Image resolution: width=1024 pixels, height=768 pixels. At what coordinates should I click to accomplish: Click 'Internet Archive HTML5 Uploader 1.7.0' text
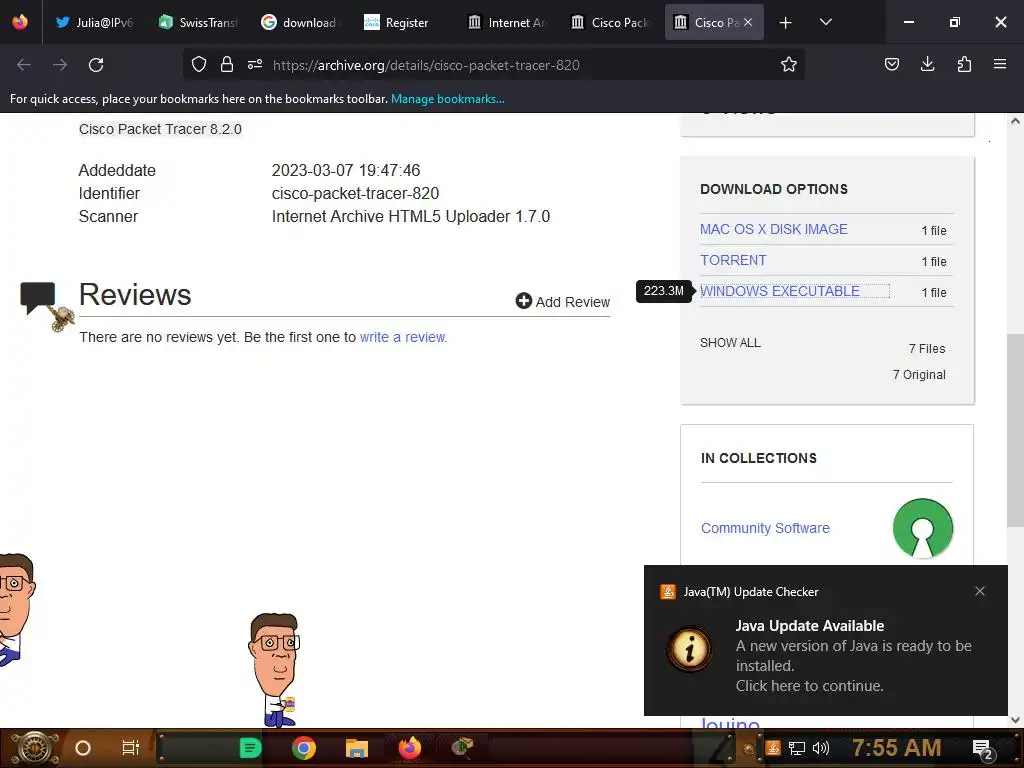tap(411, 216)
